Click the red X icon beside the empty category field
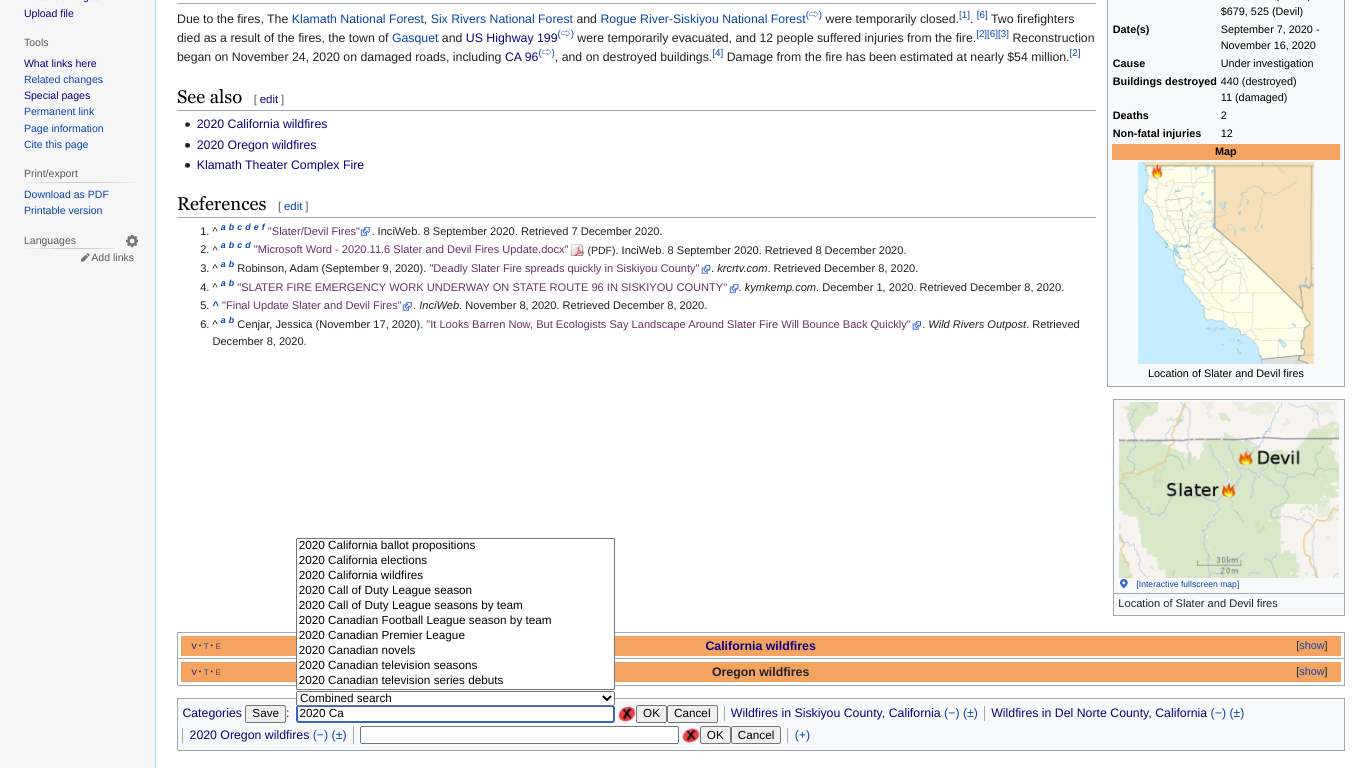 [690, 735]
